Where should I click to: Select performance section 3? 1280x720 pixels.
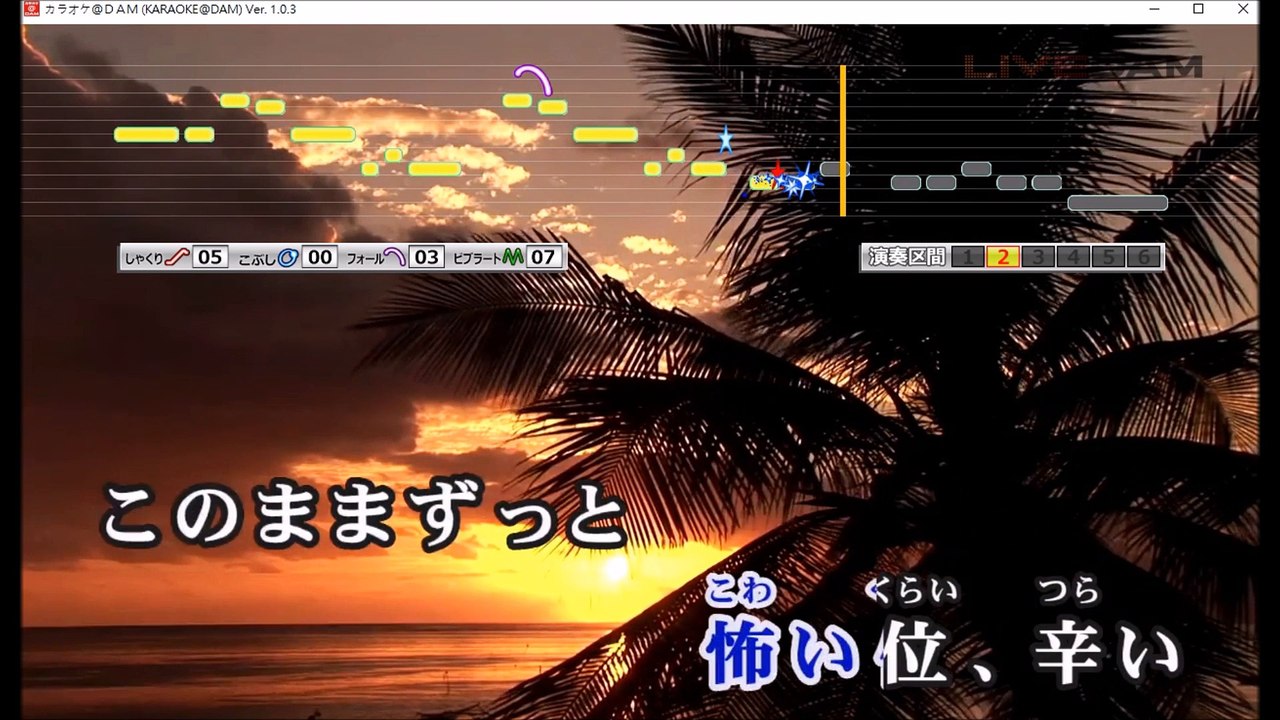1038,257
